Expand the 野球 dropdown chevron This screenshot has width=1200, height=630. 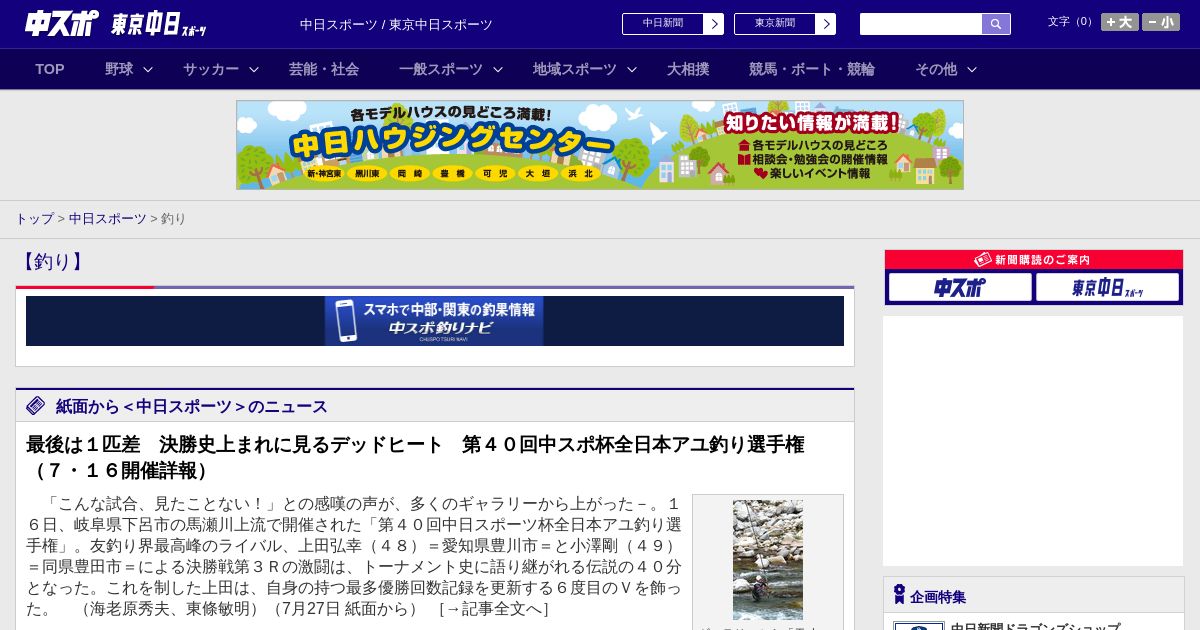148,69
